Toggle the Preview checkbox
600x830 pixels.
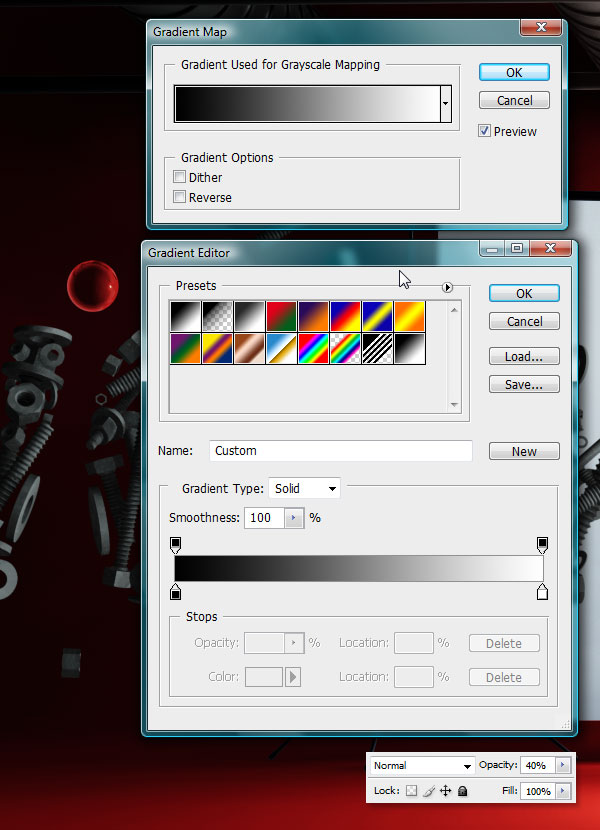point(484,131)
